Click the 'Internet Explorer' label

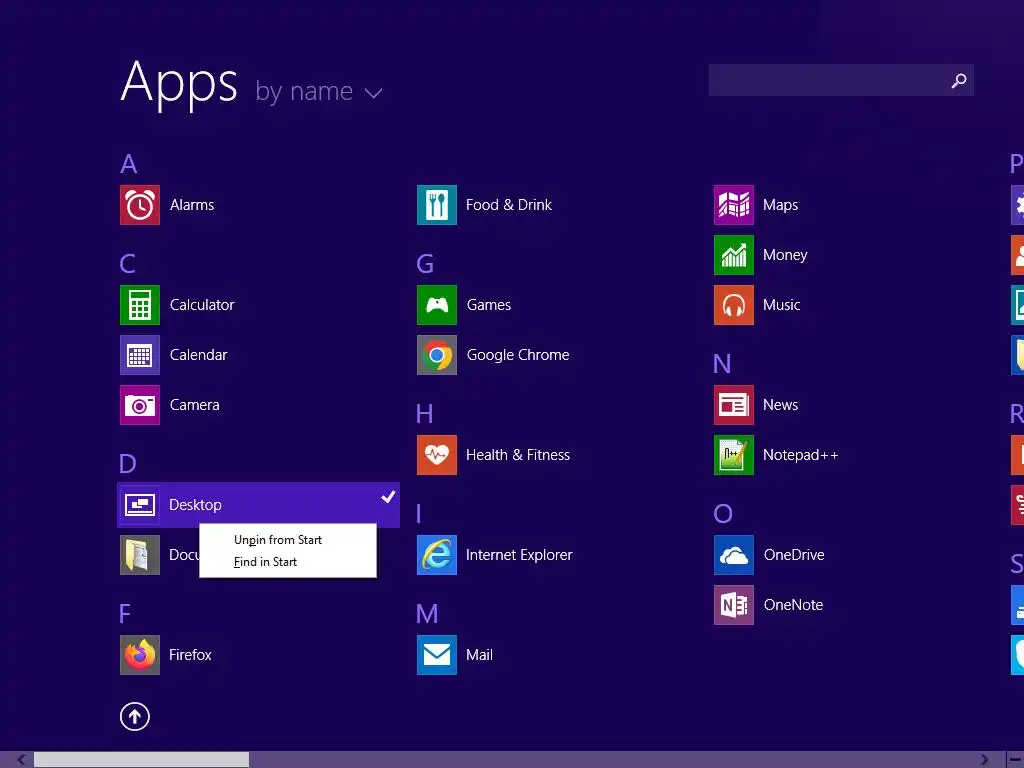(519, 555)
